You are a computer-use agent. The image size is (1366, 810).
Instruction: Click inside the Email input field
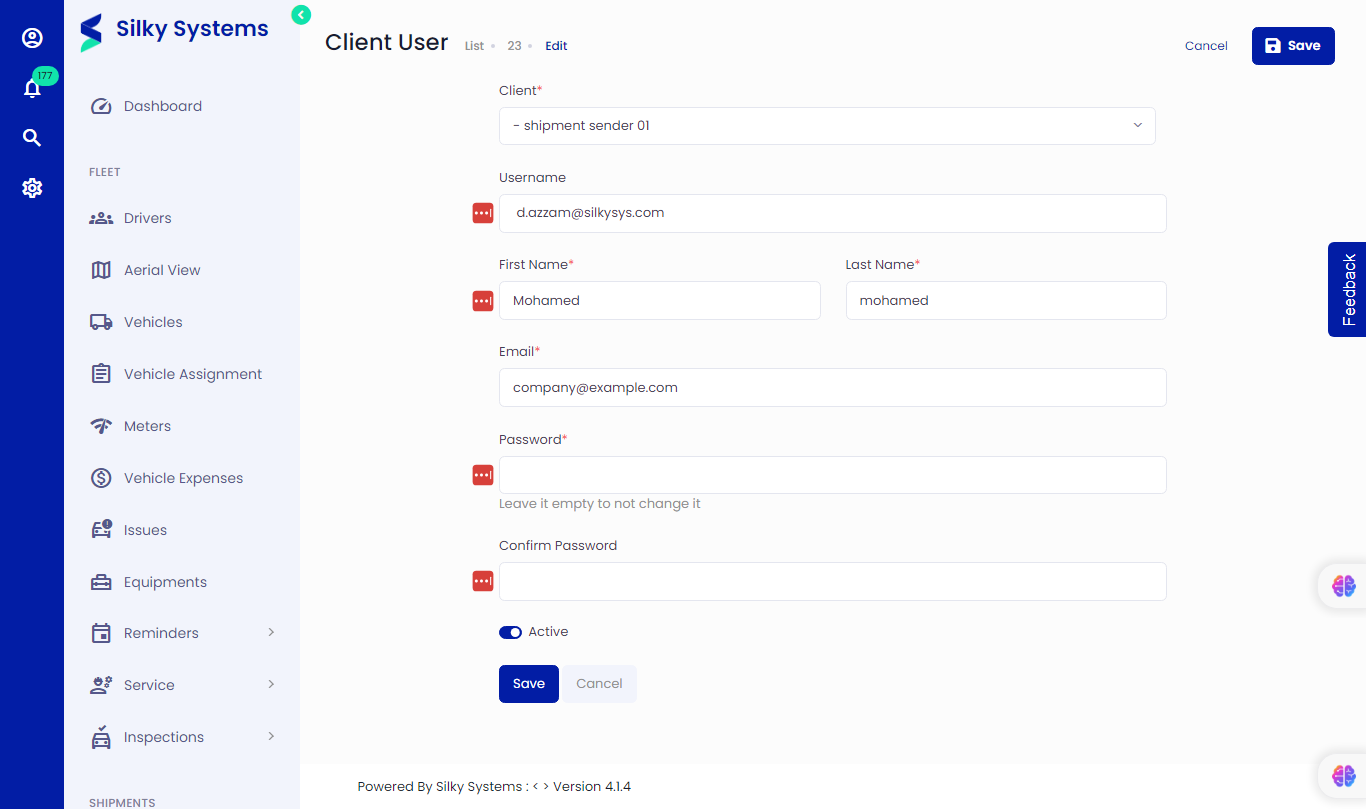coord(832,387)
